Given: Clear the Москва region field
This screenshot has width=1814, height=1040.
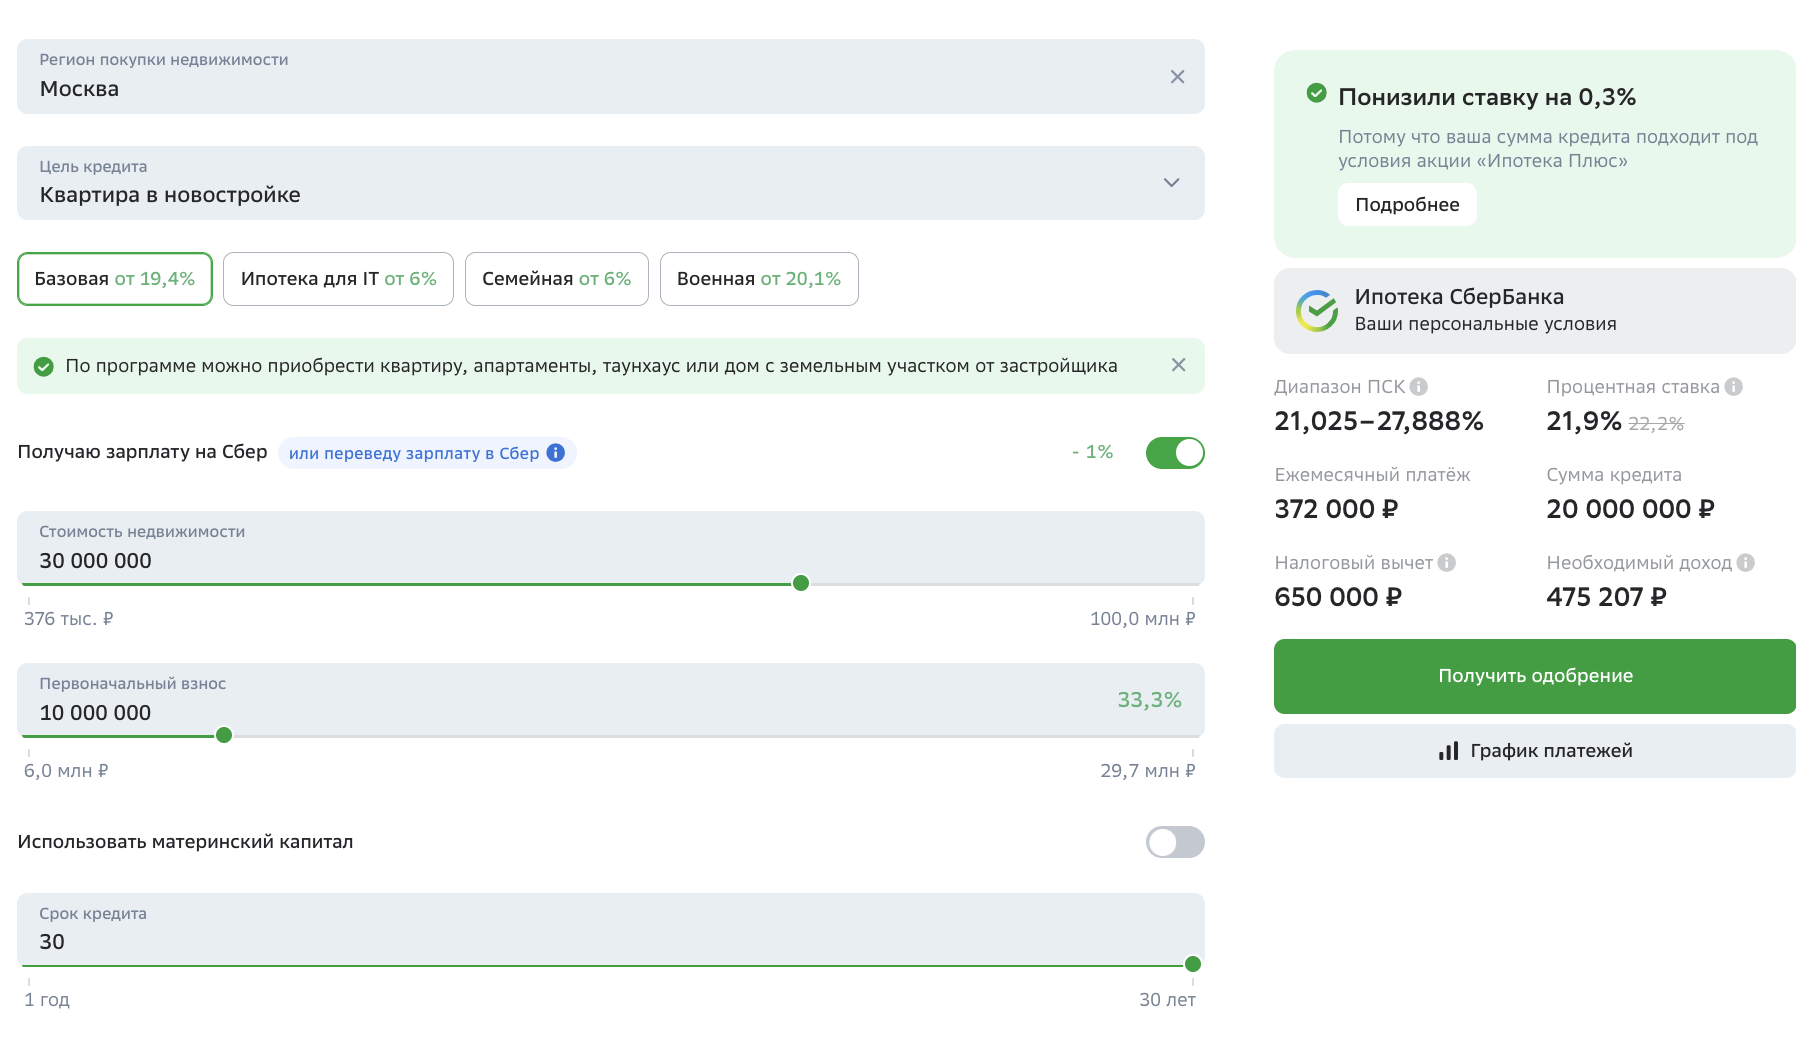Looking at the screenshot, I should (x=1177, y=77).
